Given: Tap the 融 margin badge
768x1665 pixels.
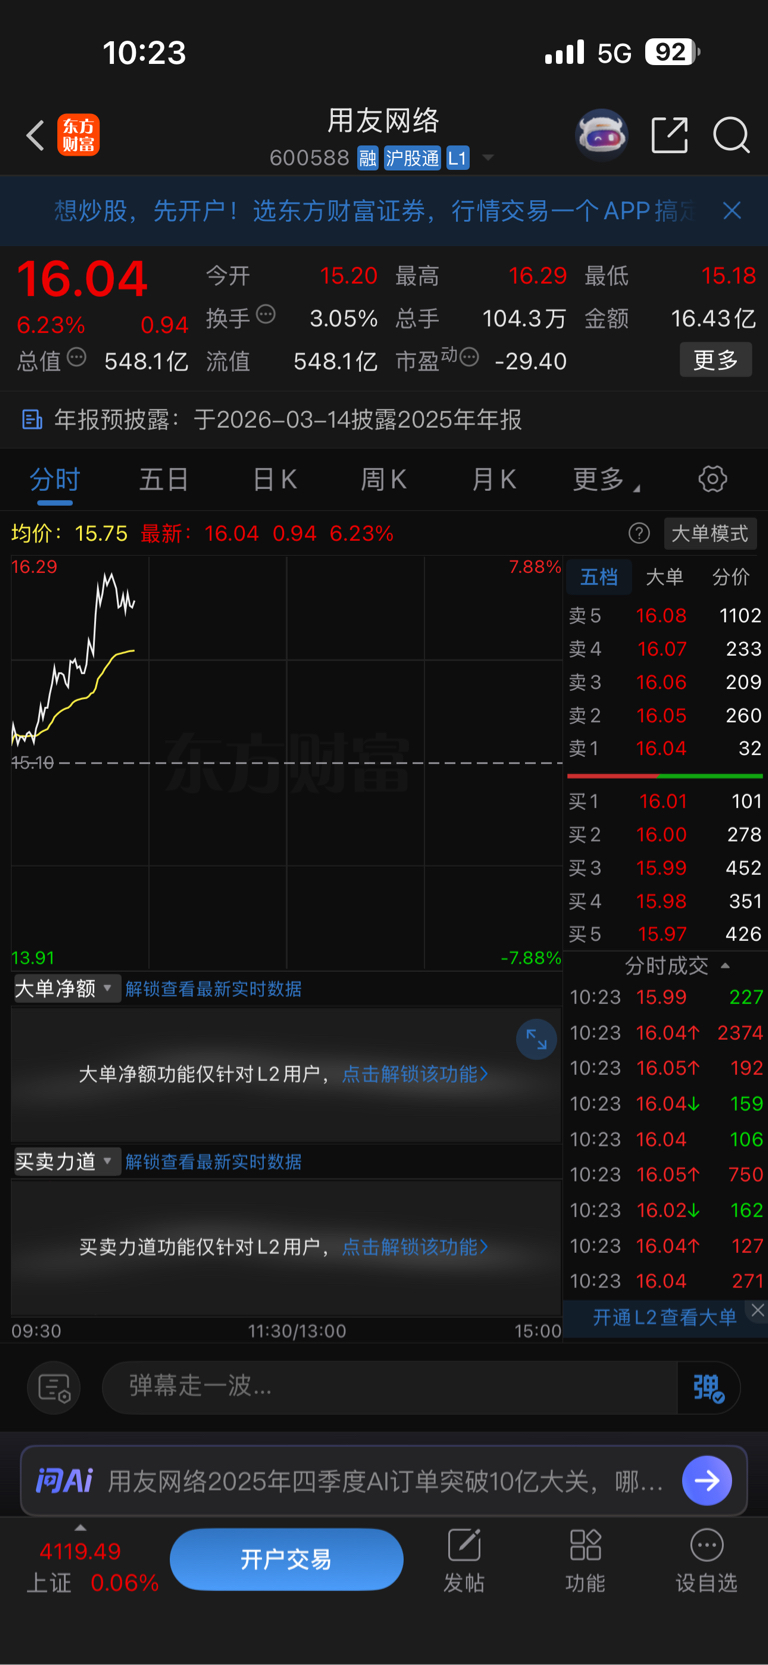Looking at the screenshot, I should (x=367, y=158).
